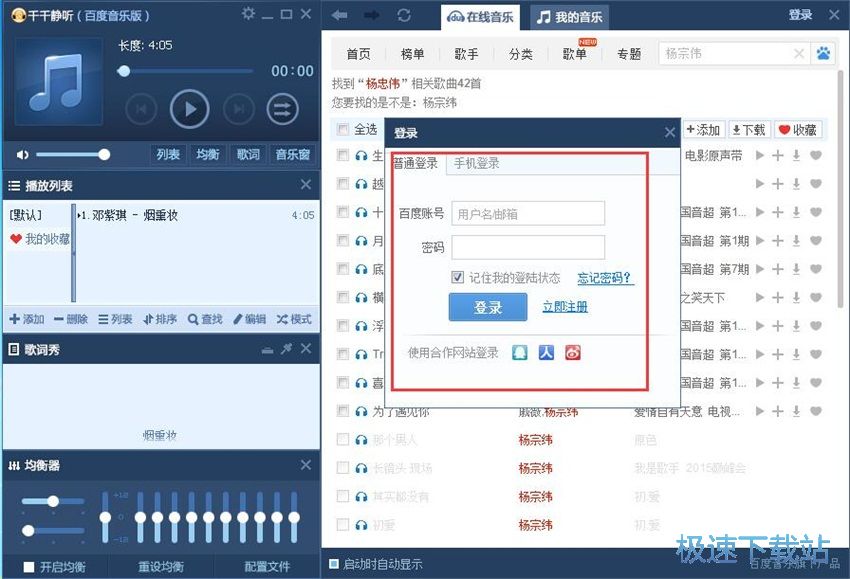Tick checkbox for bottom 初爱 row

[x=343, y=524]
